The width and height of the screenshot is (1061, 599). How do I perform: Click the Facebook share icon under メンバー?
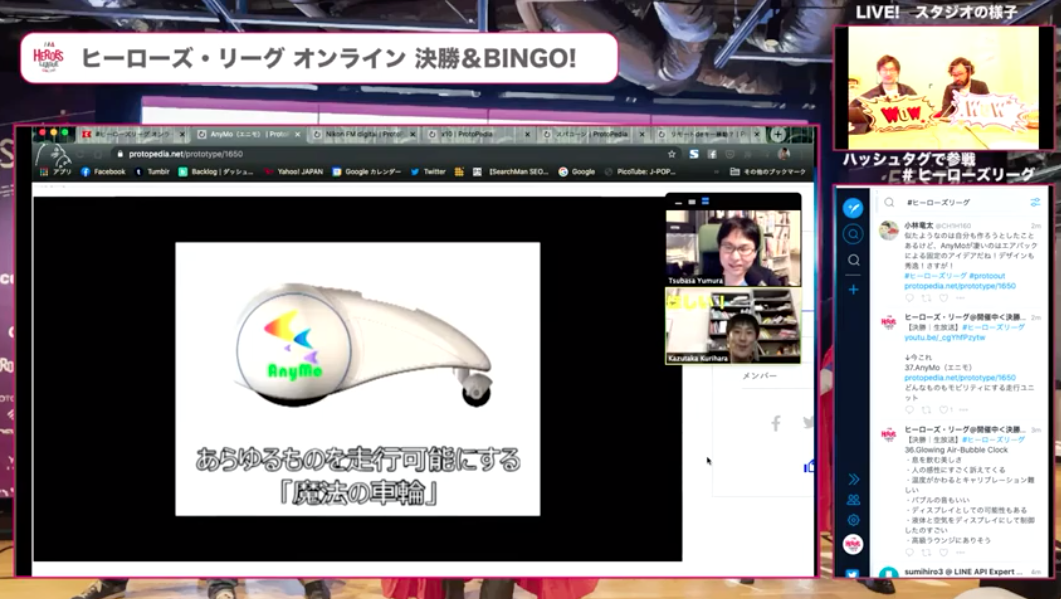(776, 424)
